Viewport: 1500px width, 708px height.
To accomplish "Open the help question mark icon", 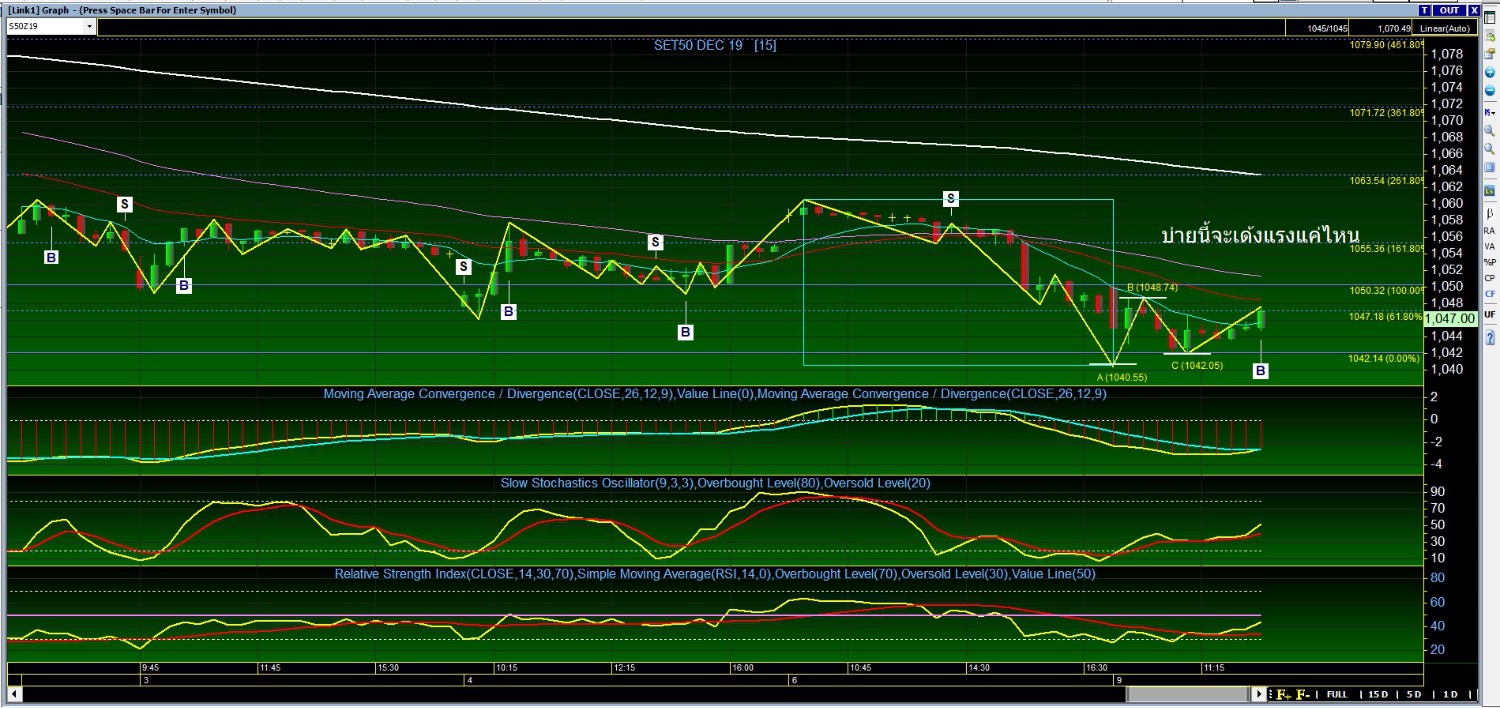I will pyautogui.click(x=1489, y=337).
